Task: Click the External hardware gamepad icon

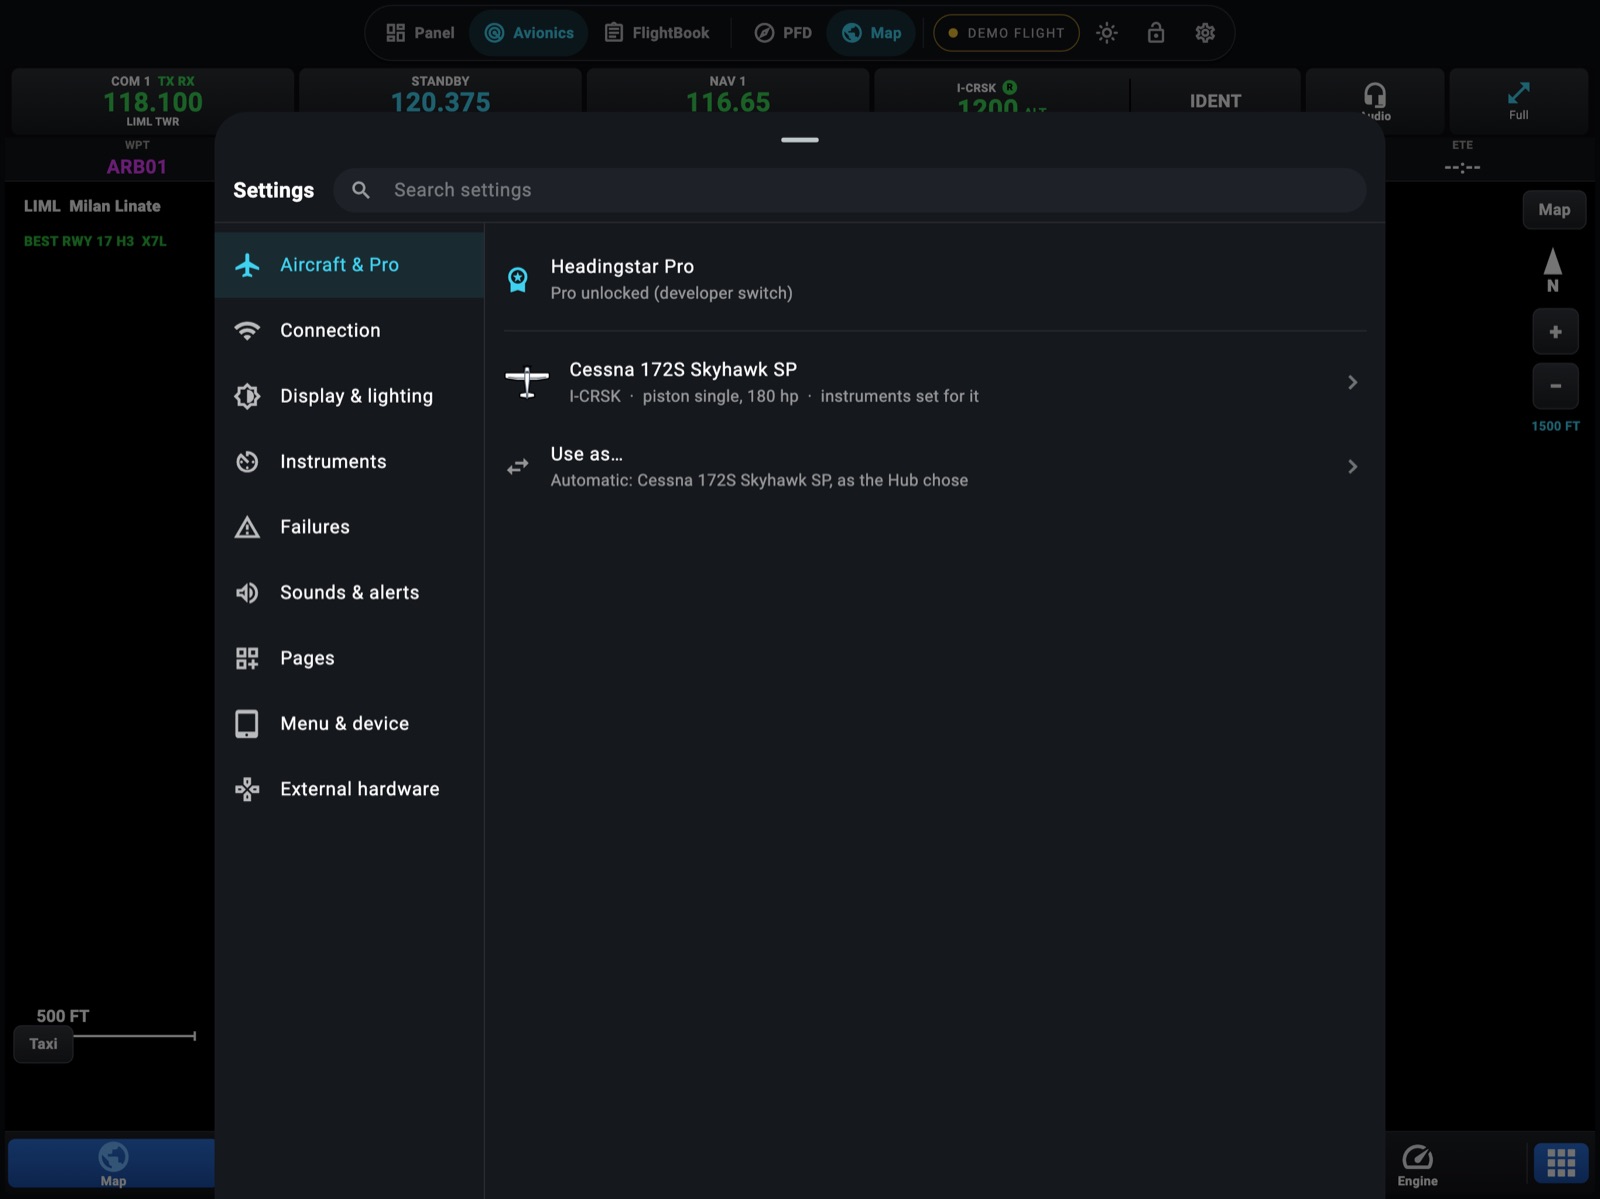Action: [247, 789]
